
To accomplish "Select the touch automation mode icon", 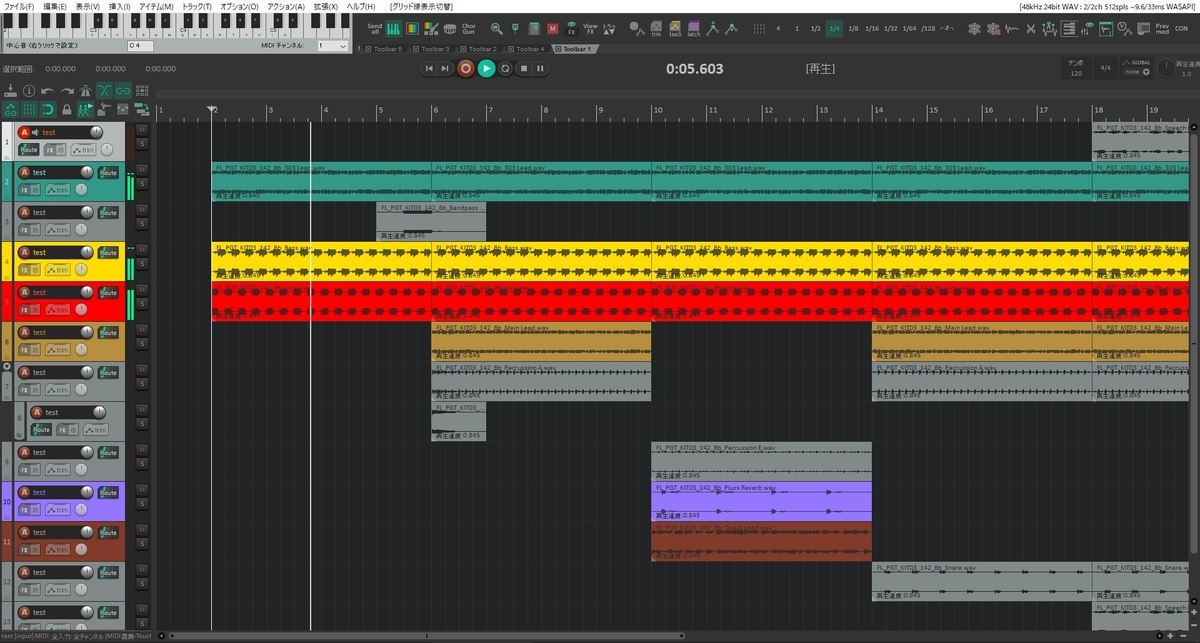I will click(675, 29).
